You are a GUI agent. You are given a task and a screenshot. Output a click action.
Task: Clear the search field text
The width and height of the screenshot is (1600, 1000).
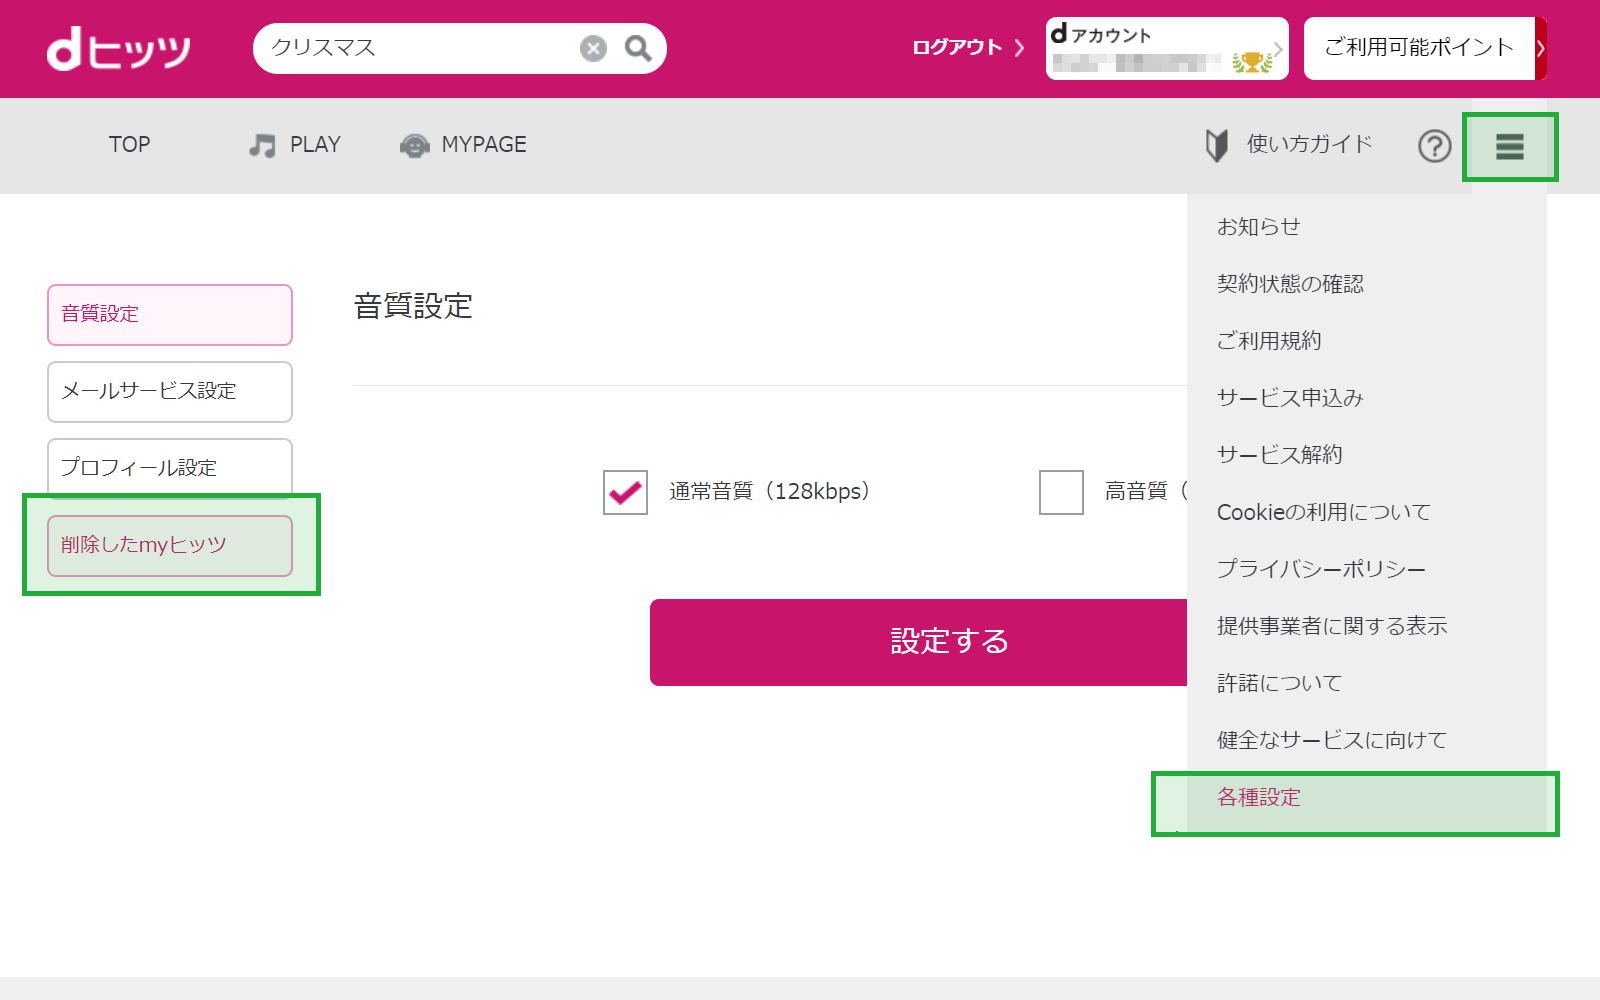coord(593,48)
